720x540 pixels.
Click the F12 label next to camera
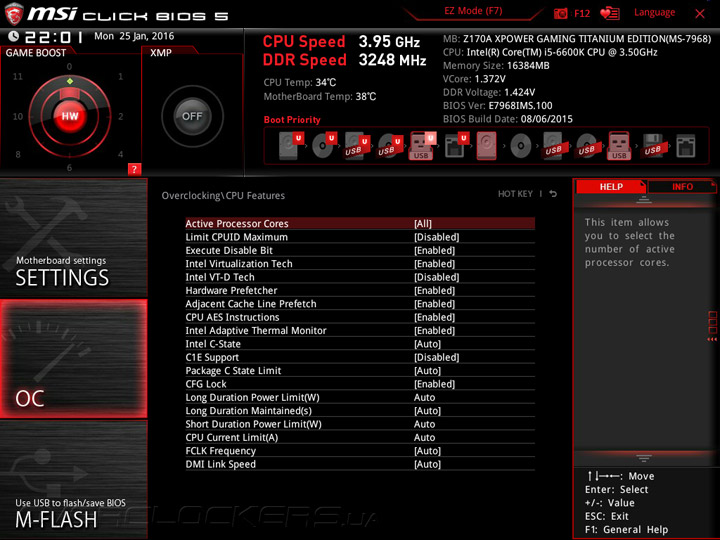582,13
